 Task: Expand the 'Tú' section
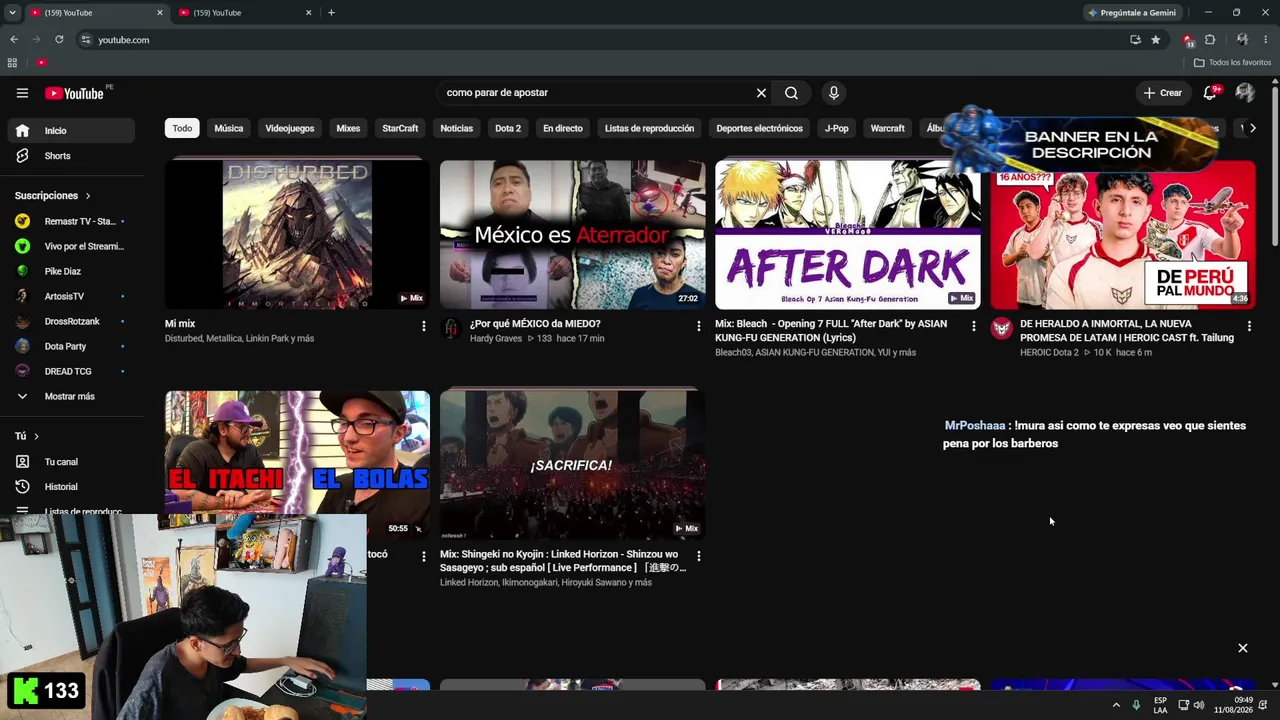27,436
